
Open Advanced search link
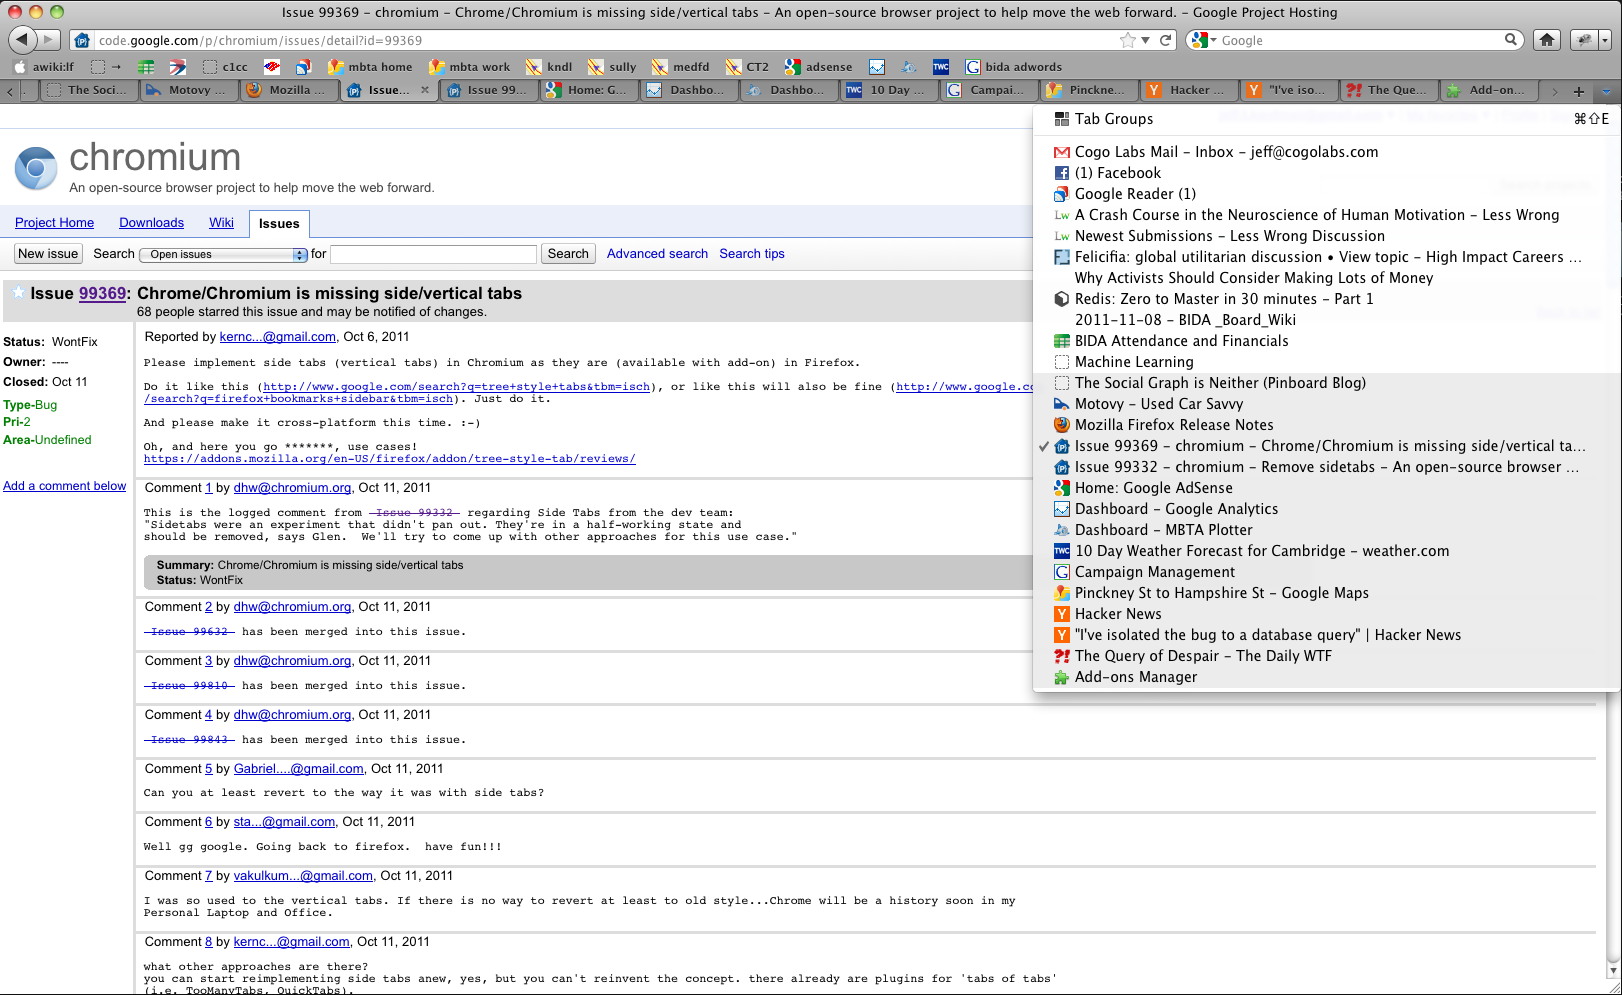tap(657, 254)
